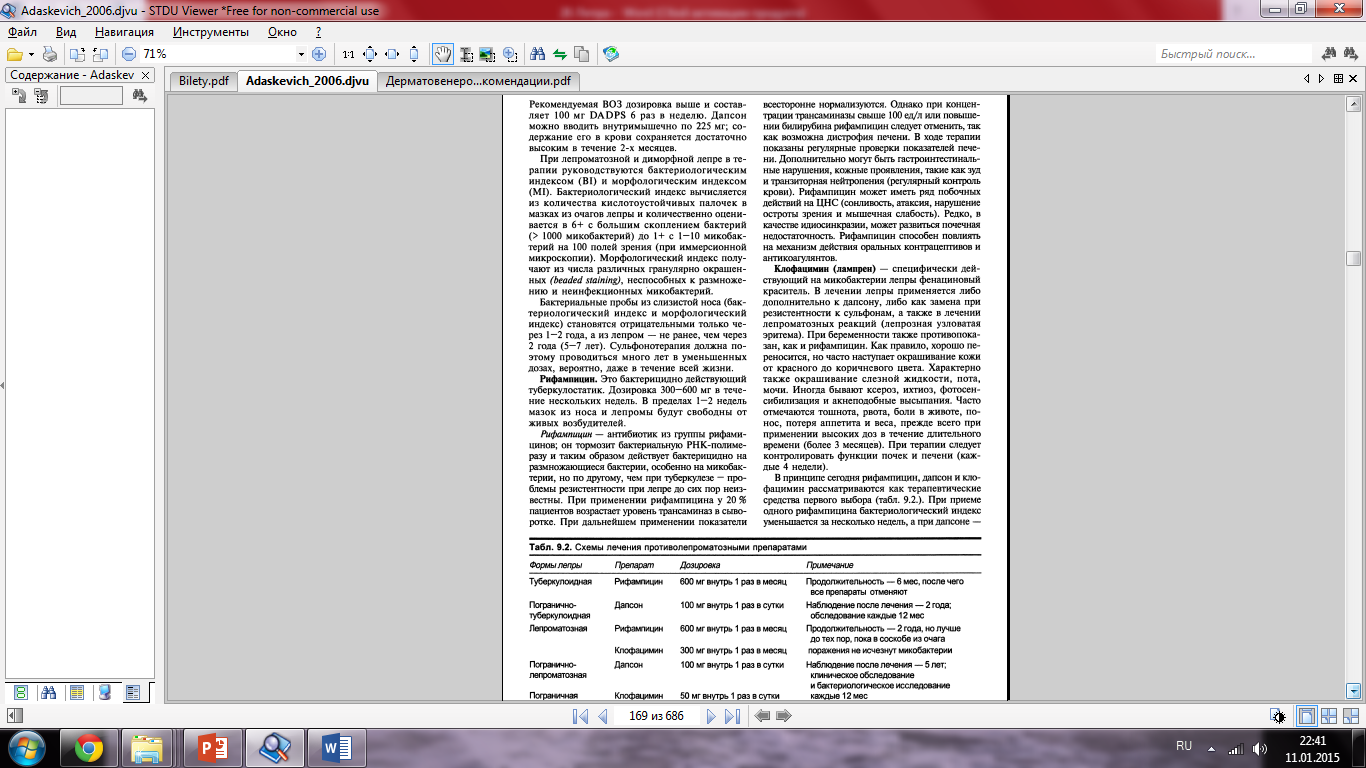Click the vertical scrollbar down arrow
Screen dimensions: 1366x768
[x=1354, y=690]
